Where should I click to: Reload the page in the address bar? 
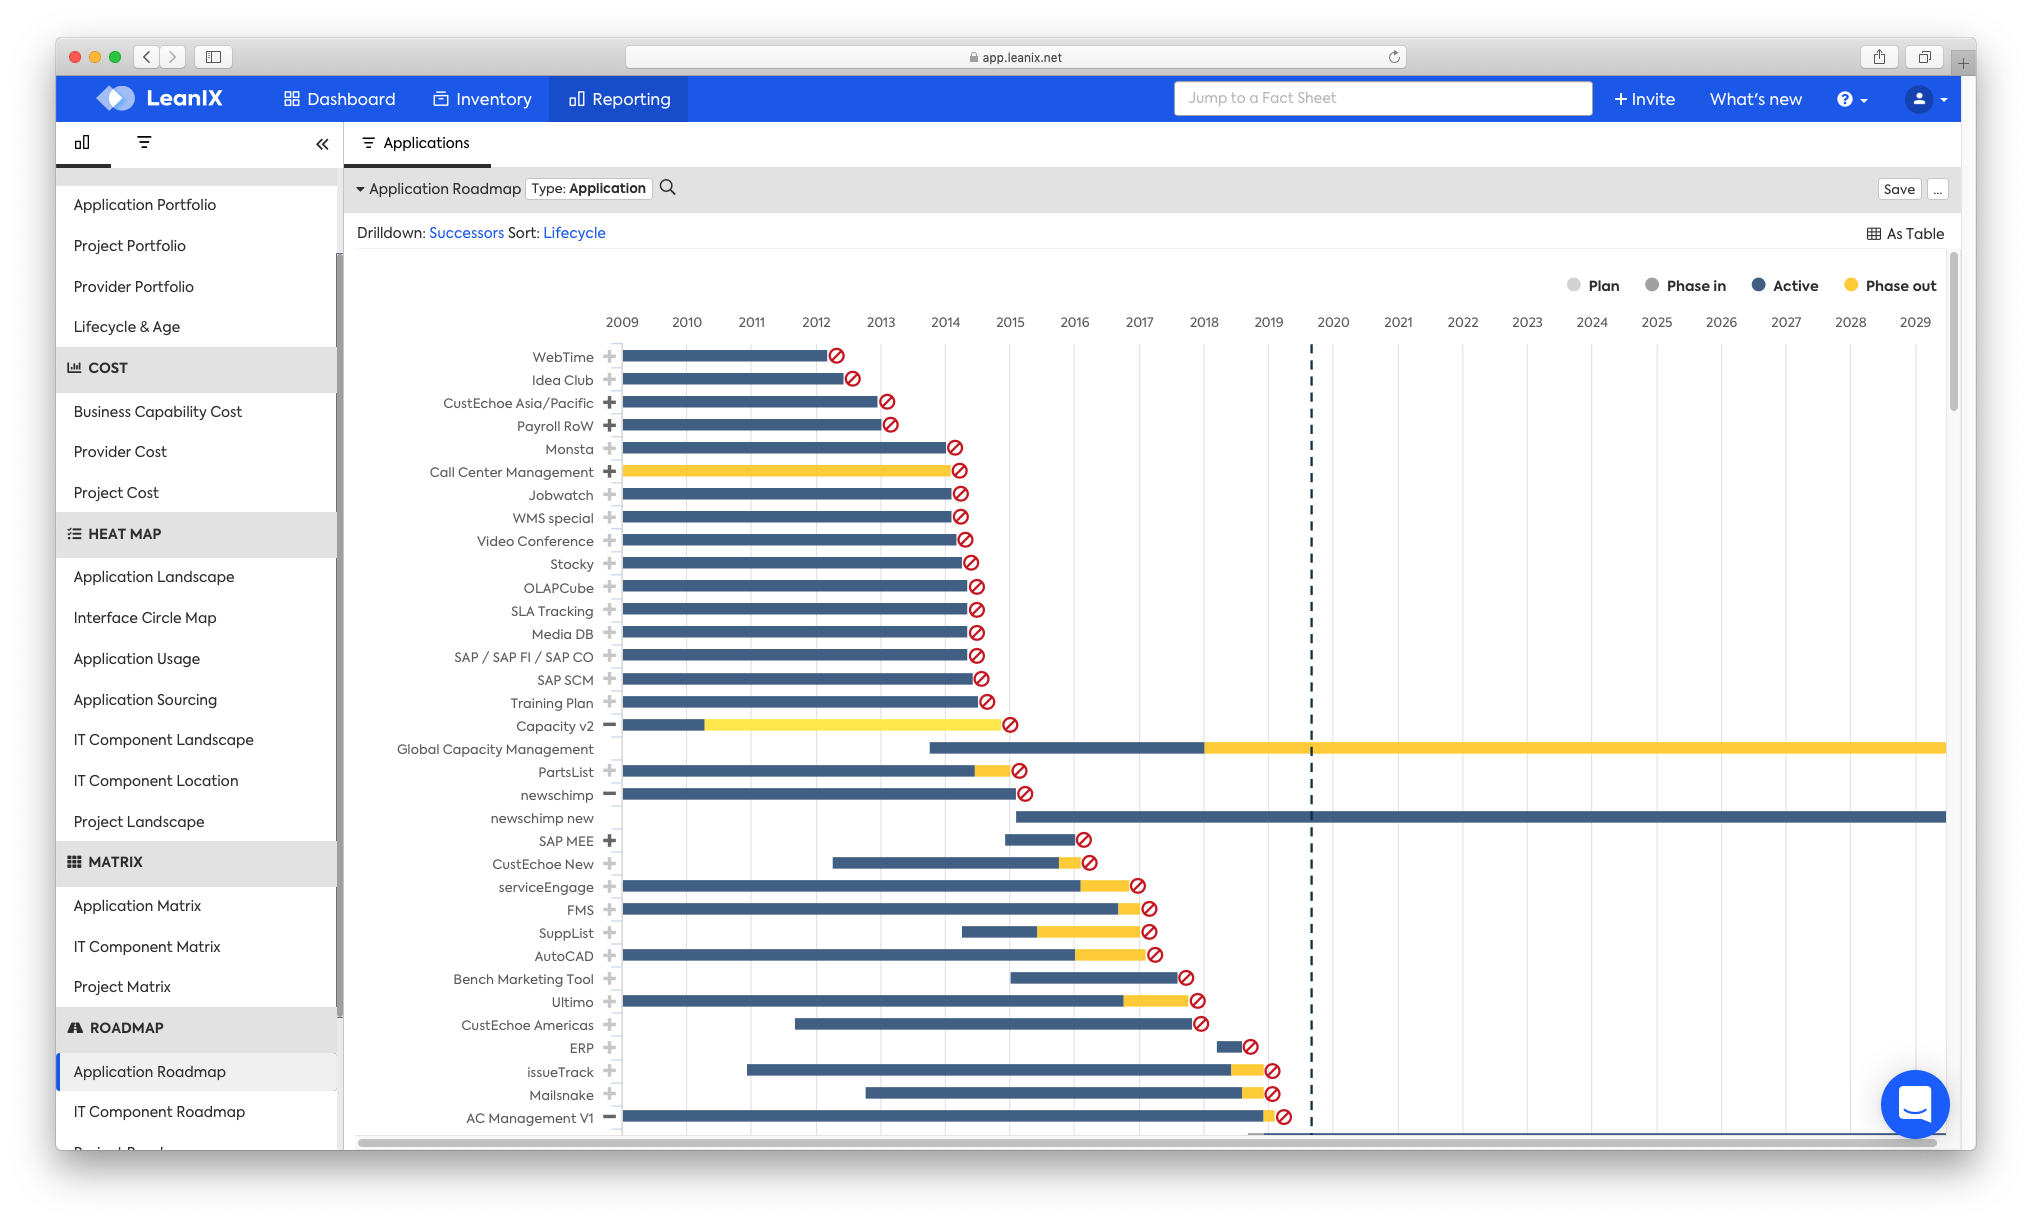coord(1394,57)
